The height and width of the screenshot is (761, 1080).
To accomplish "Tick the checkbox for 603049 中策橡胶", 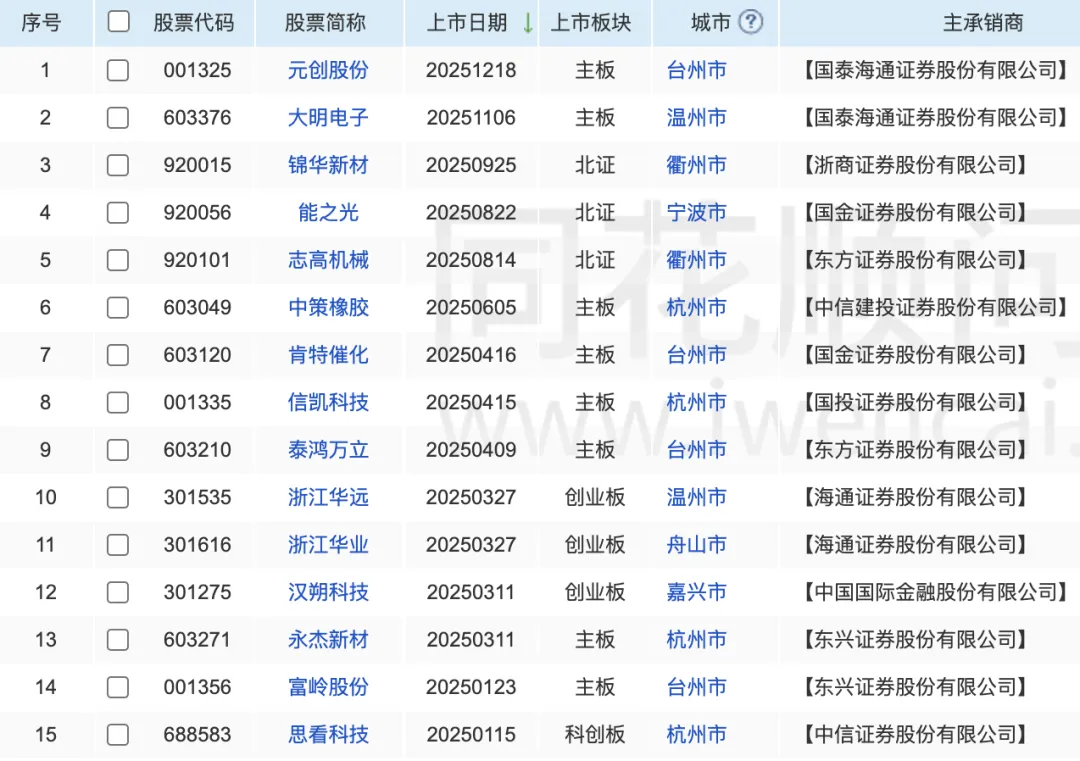I will [118, 307].
